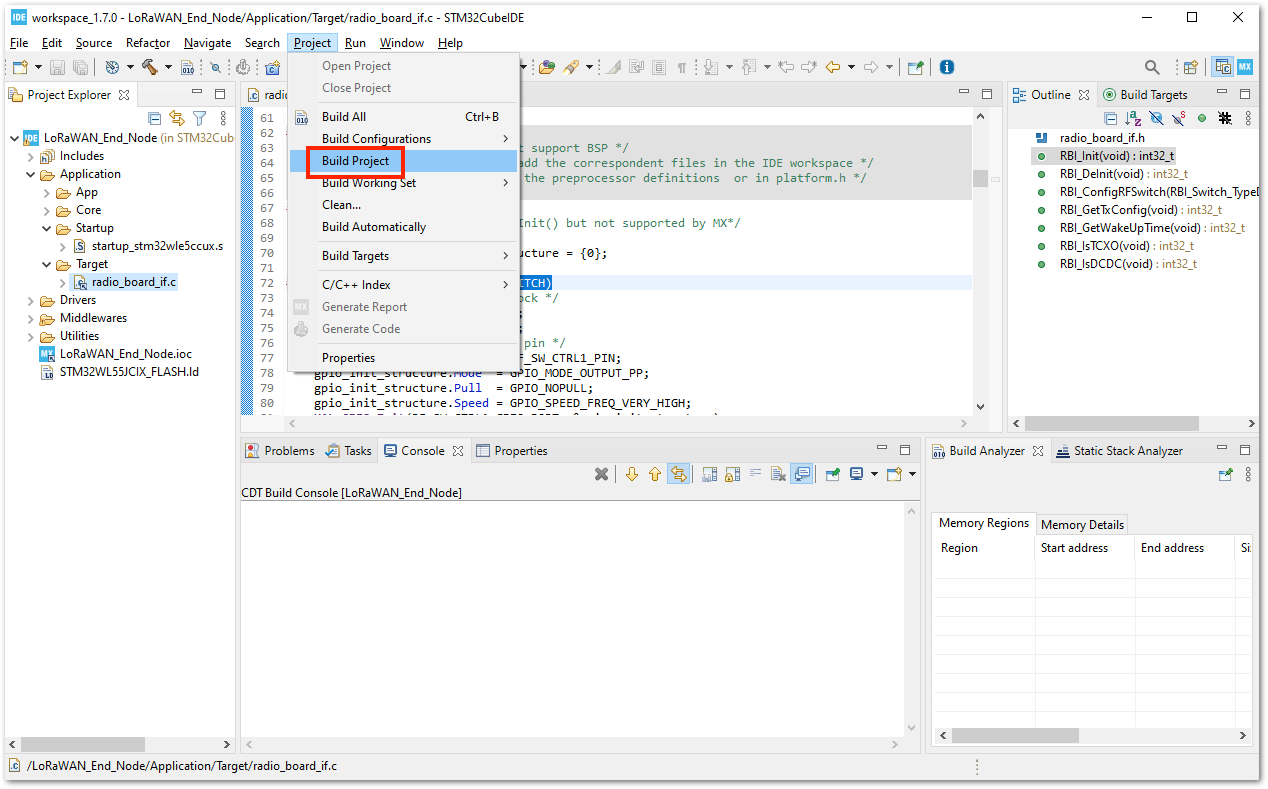
Task: Maximize the Console view panel
Action: click(x=905, y=450)
